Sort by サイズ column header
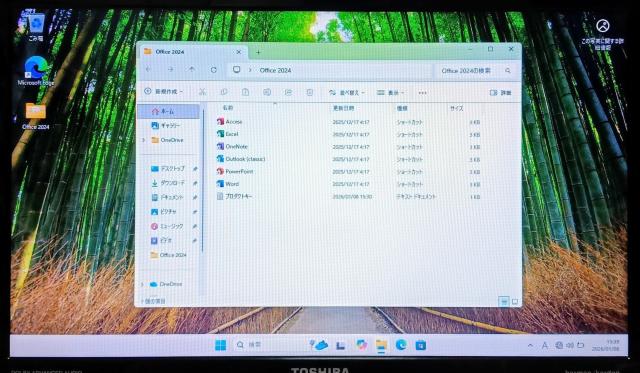This screenshot has width=640, height=373. pyautogui.click(x=457, y=108)
